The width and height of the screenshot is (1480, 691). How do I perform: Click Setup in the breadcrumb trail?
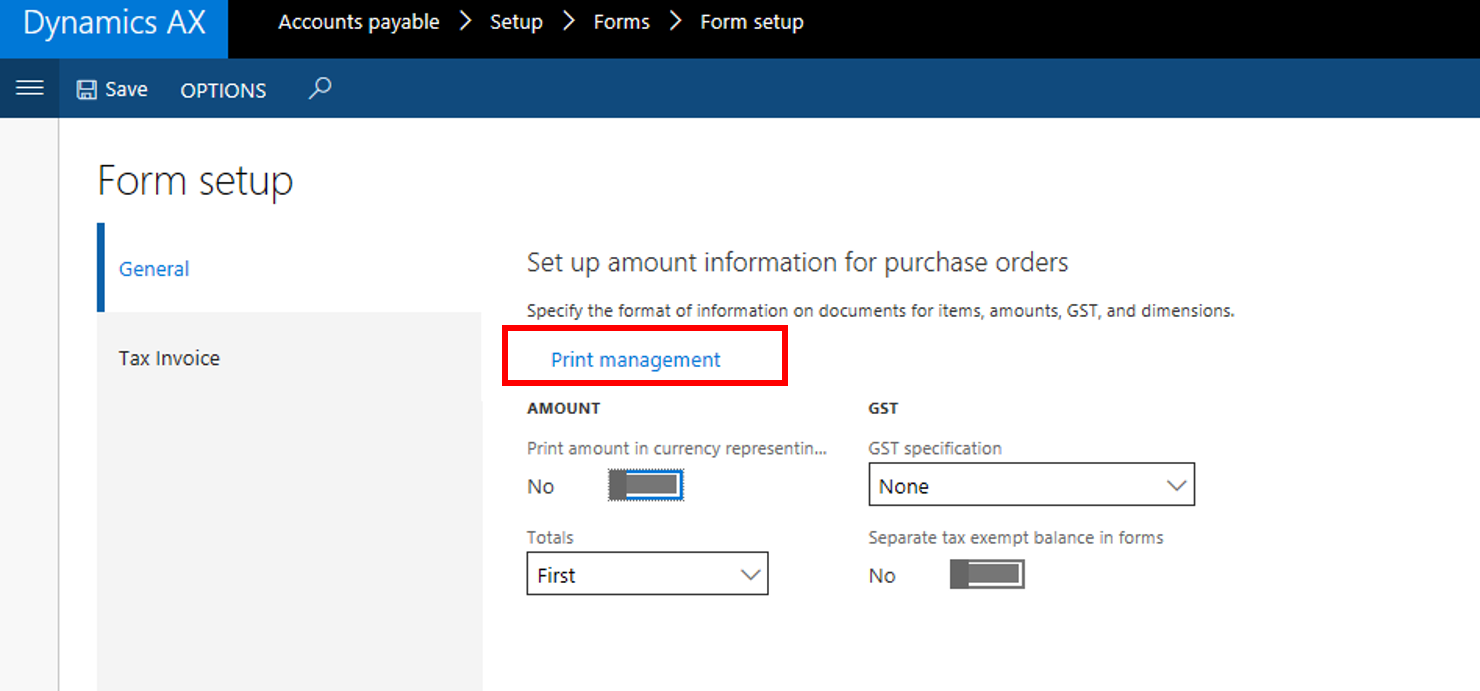point(516,21)
